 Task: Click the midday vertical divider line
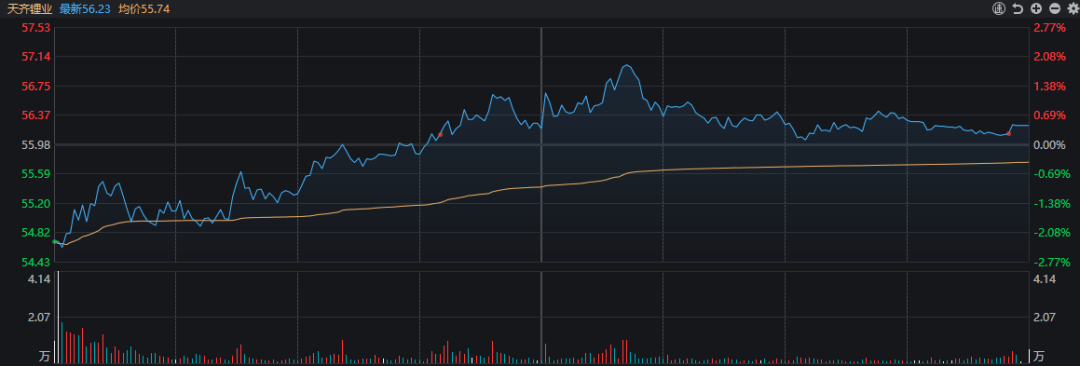[x=541, y=145]
